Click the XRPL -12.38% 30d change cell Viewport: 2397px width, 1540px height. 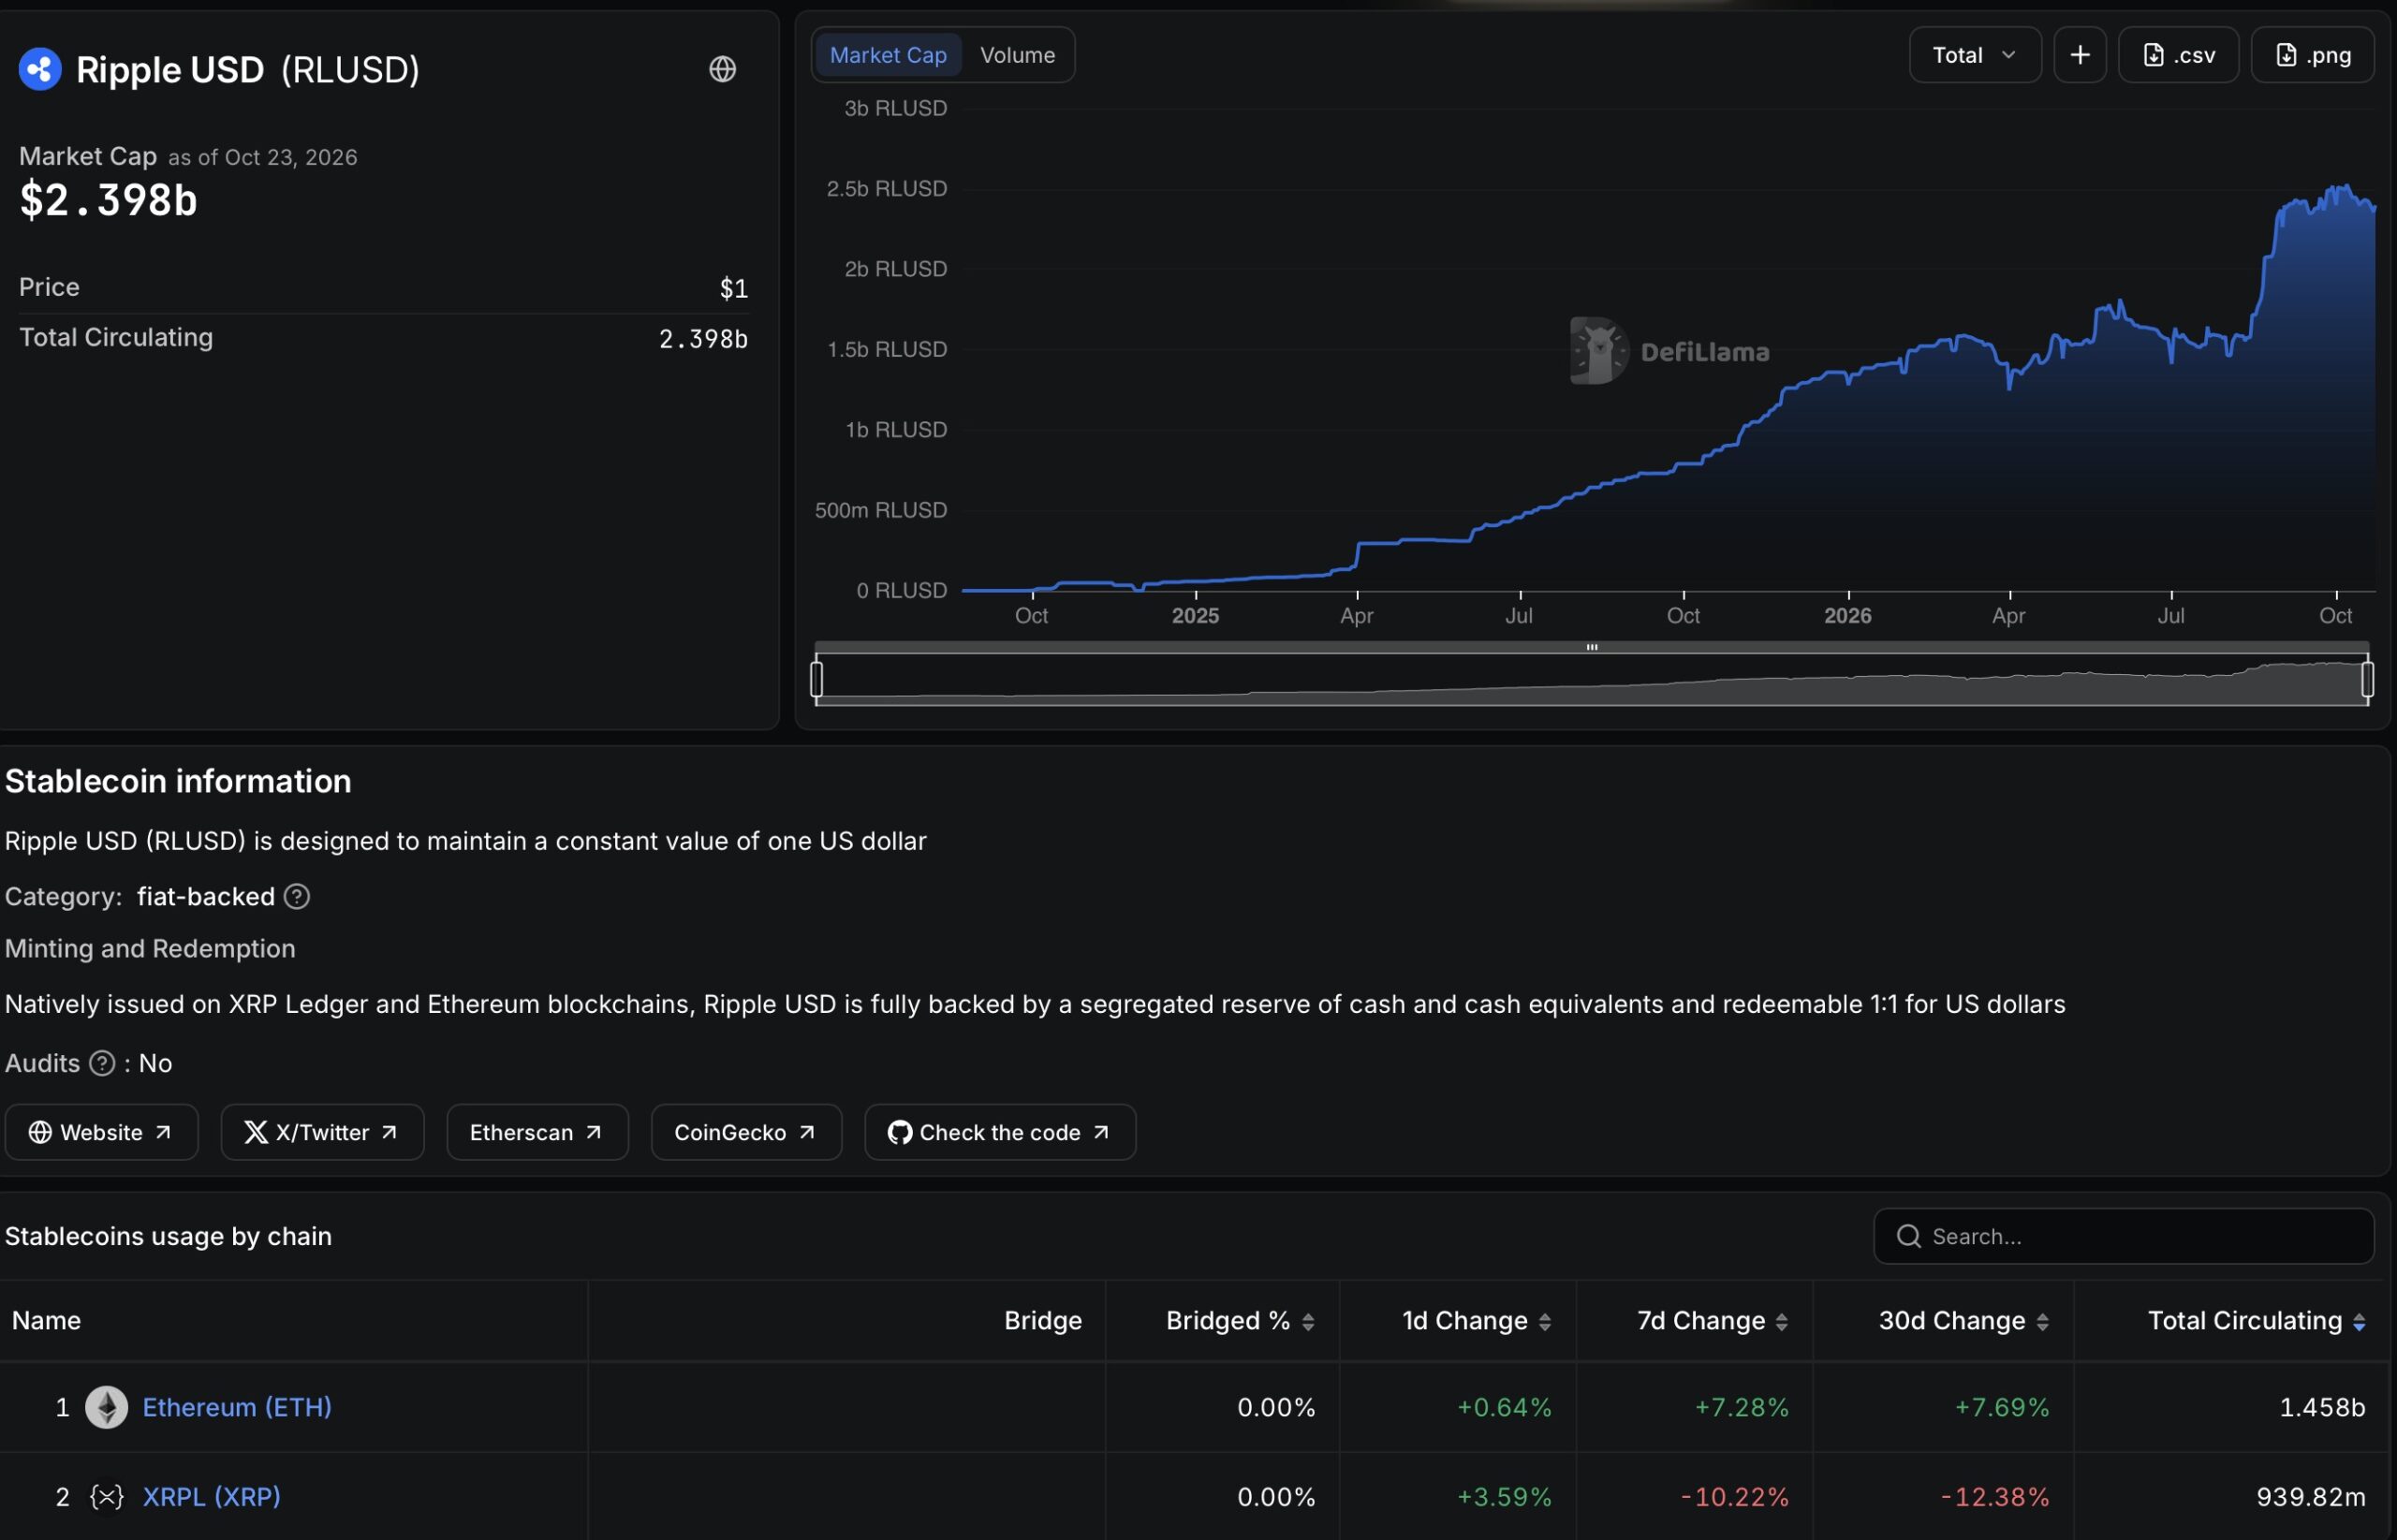click(x=1995, y=1497)
